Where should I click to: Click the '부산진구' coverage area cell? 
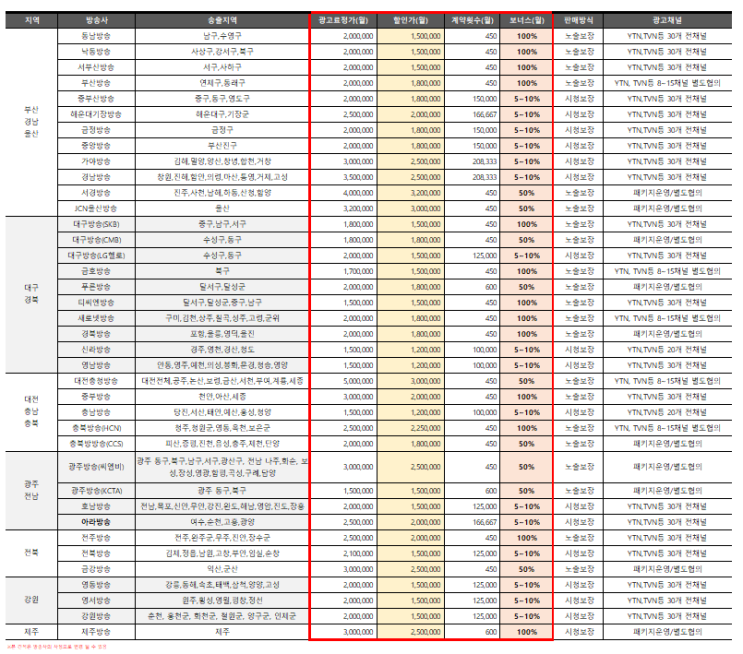(222, 145)
